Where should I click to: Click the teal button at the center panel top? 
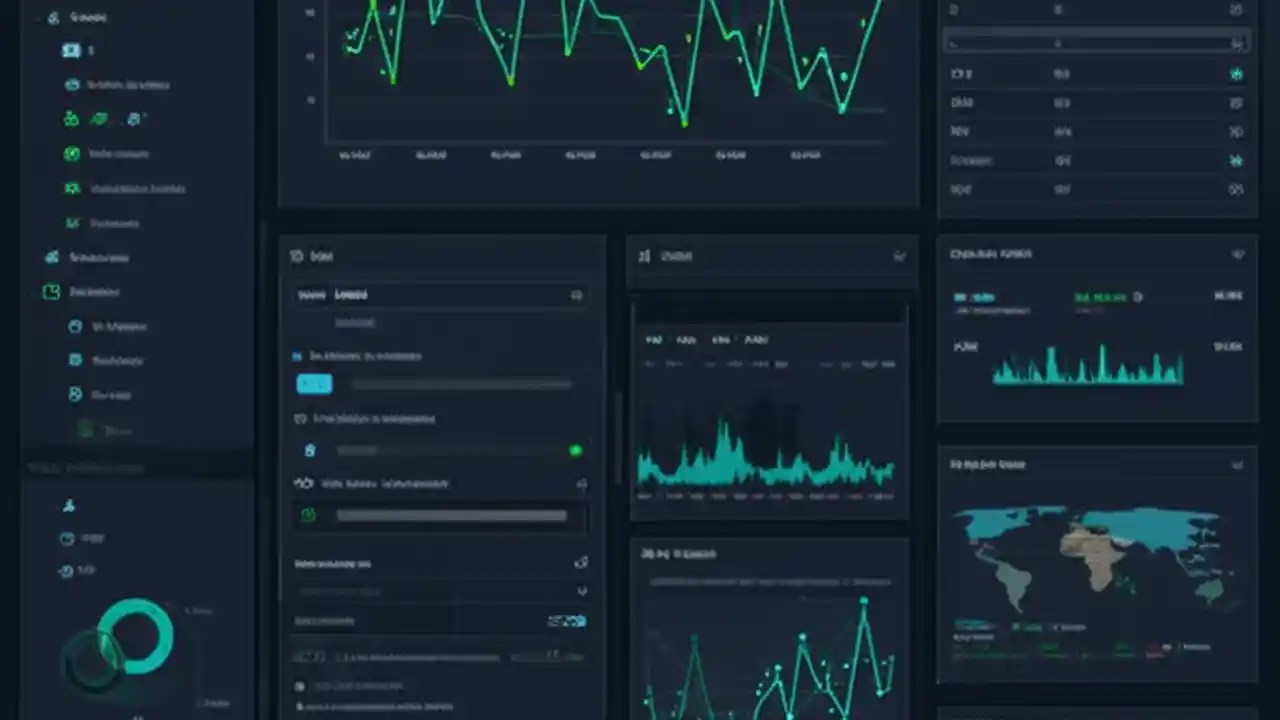314,383
